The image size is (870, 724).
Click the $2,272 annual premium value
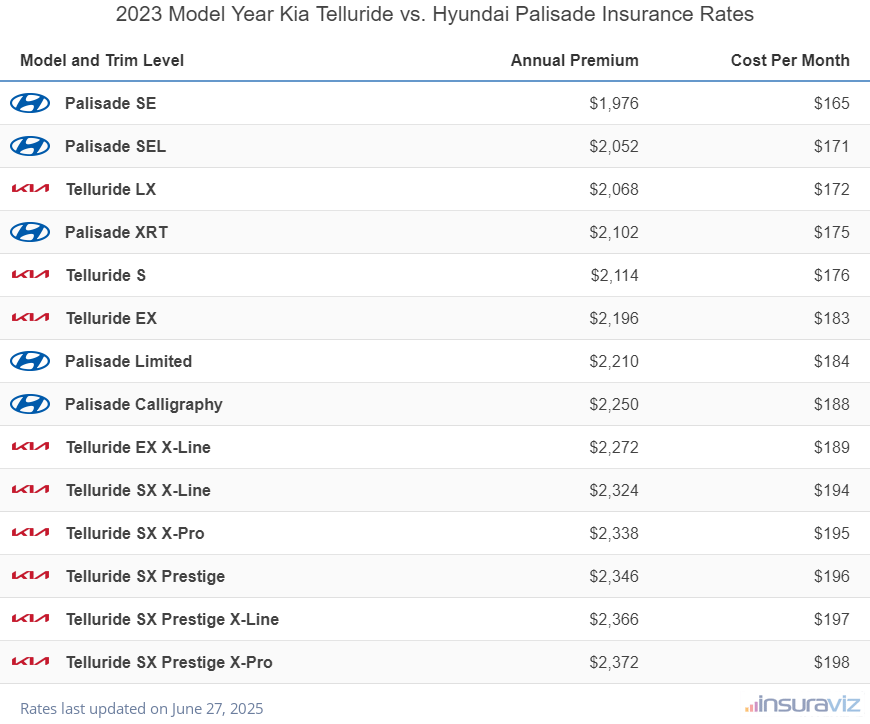pos(614,447)
